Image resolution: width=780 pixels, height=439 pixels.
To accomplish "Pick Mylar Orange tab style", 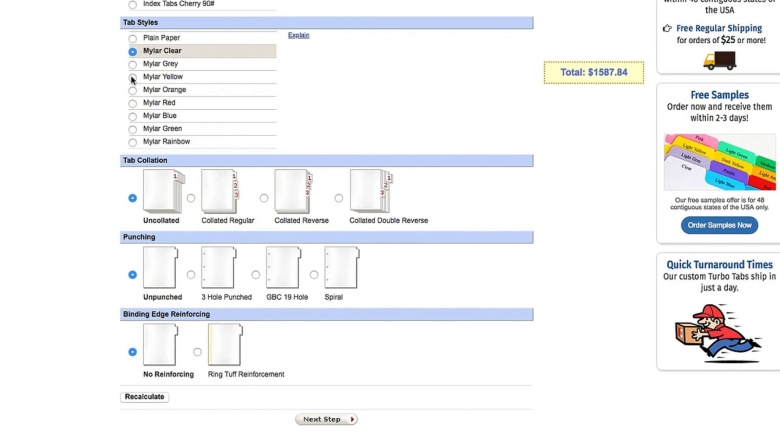I will (x=132, y=90).
